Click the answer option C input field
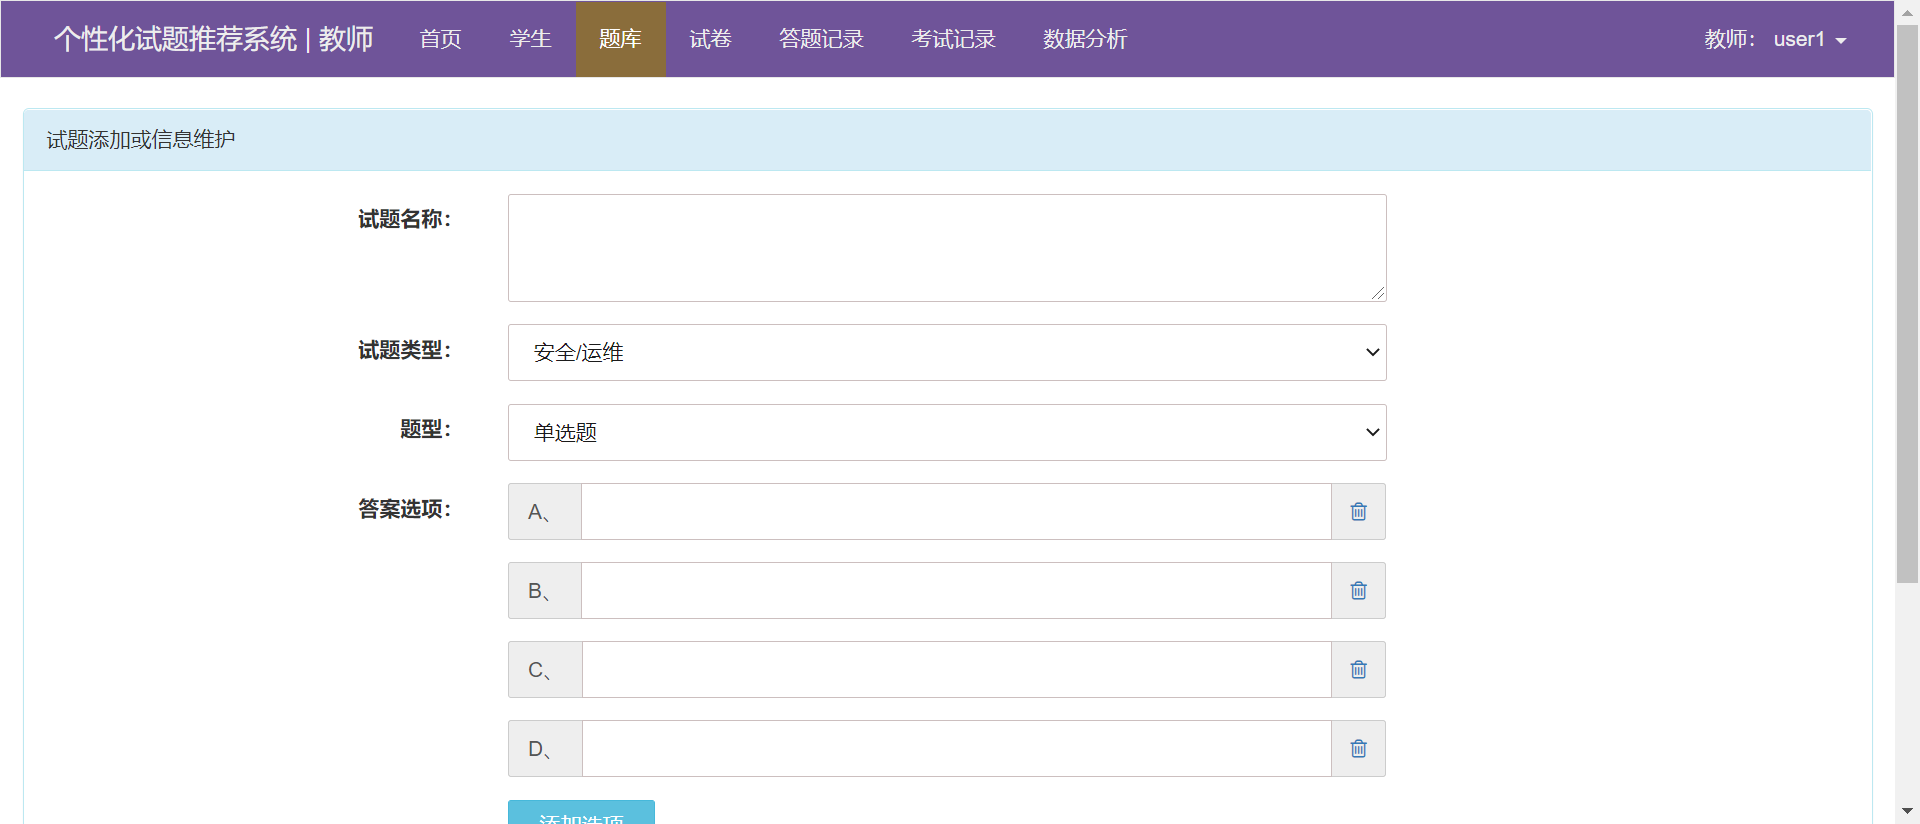1920x824 pixels. (956, 670)
